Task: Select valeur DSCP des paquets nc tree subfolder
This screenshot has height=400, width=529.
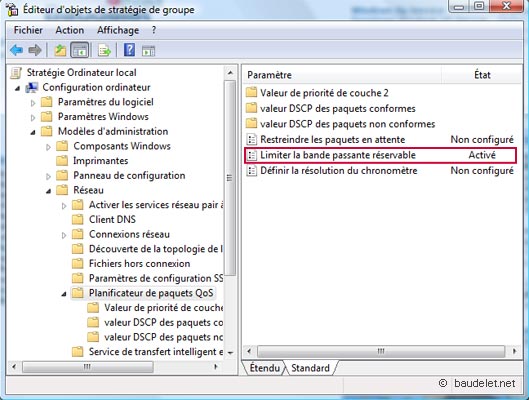Action: click(x=163, y=337)
